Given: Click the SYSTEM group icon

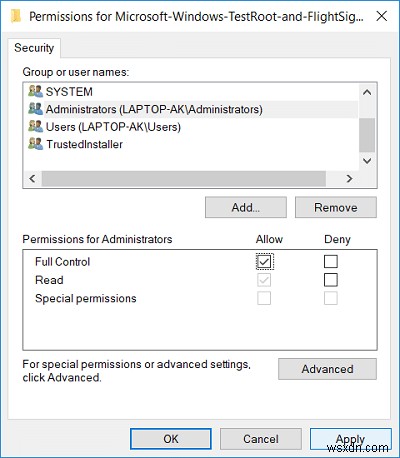Looking at the screenshot, I should (35, 91).
